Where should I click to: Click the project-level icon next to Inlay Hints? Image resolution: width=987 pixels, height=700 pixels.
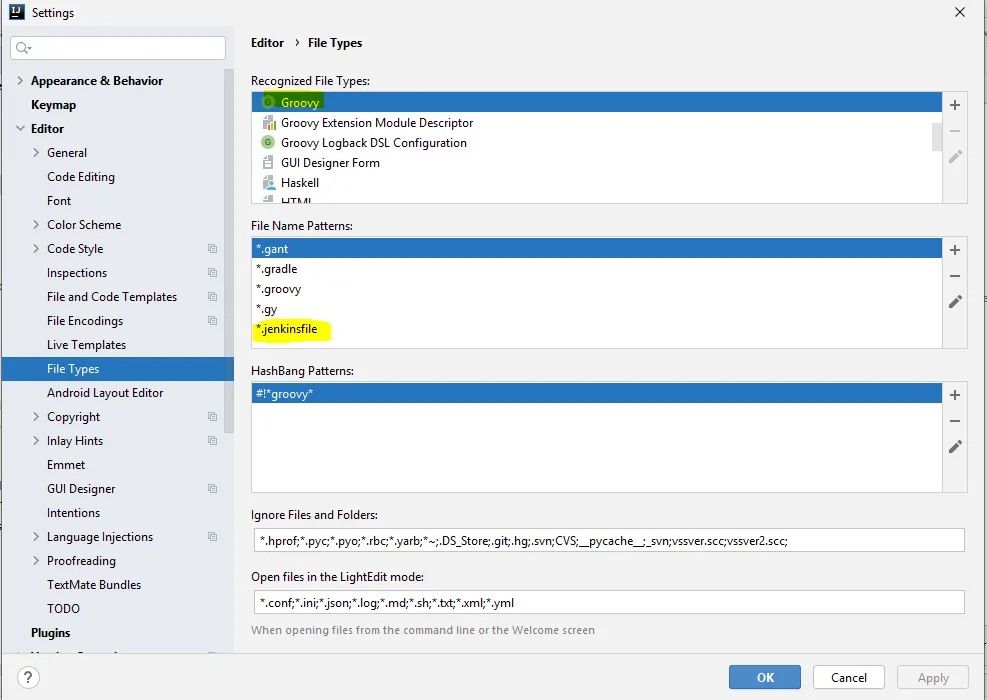(x=213, y=441)
